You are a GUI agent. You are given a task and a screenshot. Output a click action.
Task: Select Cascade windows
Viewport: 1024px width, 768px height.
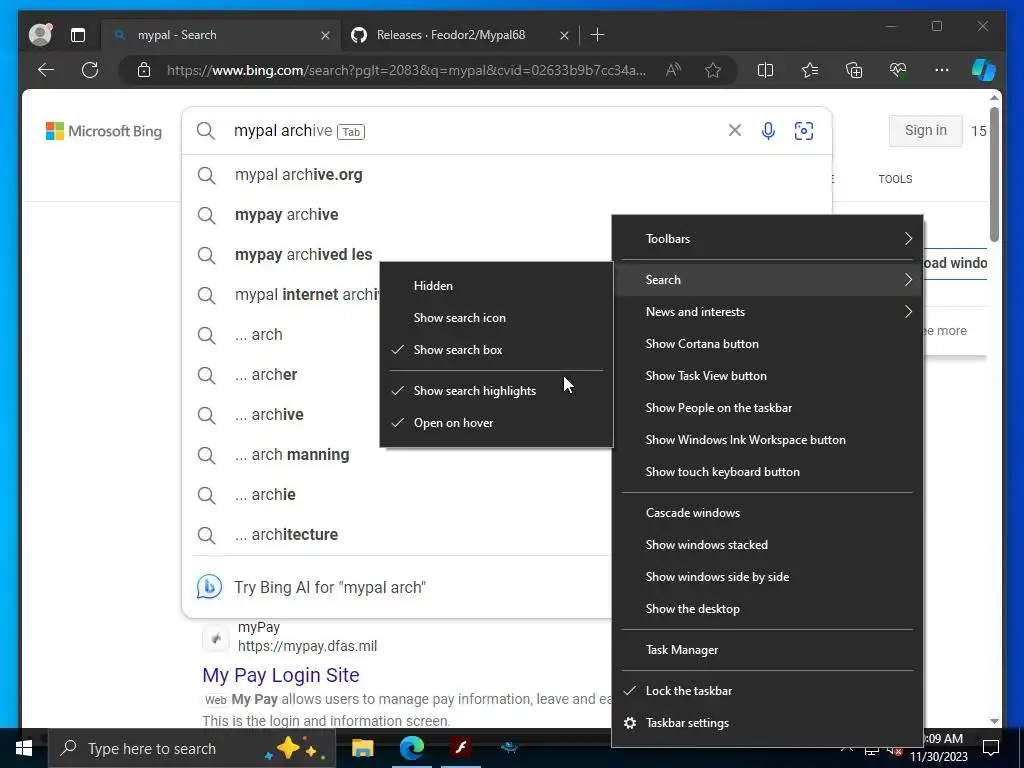tap(767, 513)
